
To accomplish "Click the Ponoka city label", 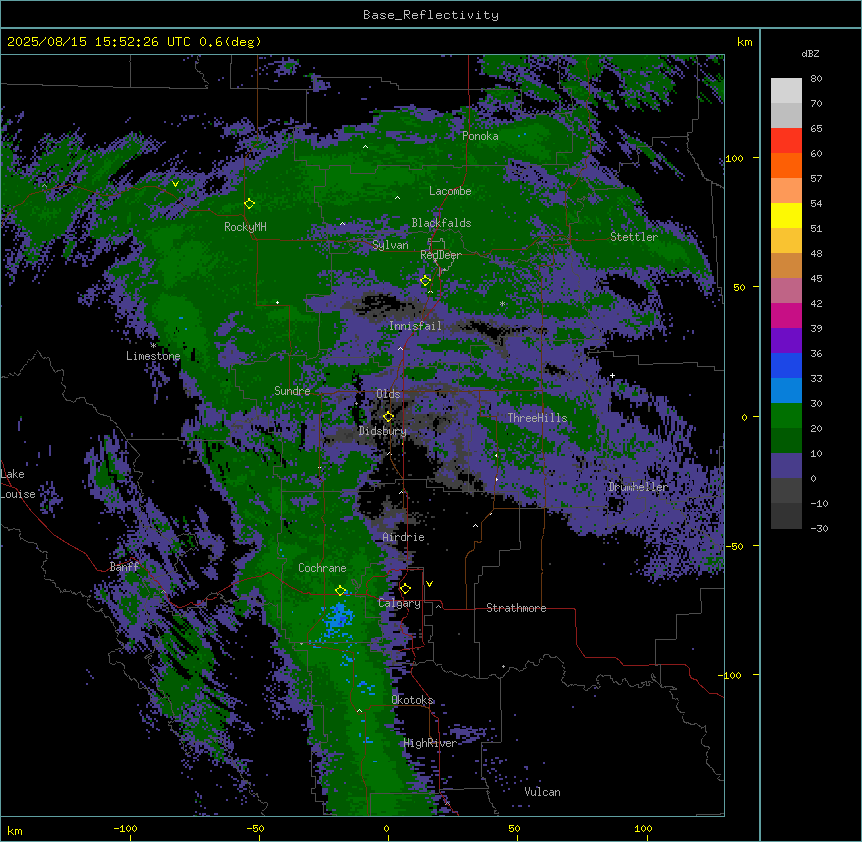I will 480,136.
